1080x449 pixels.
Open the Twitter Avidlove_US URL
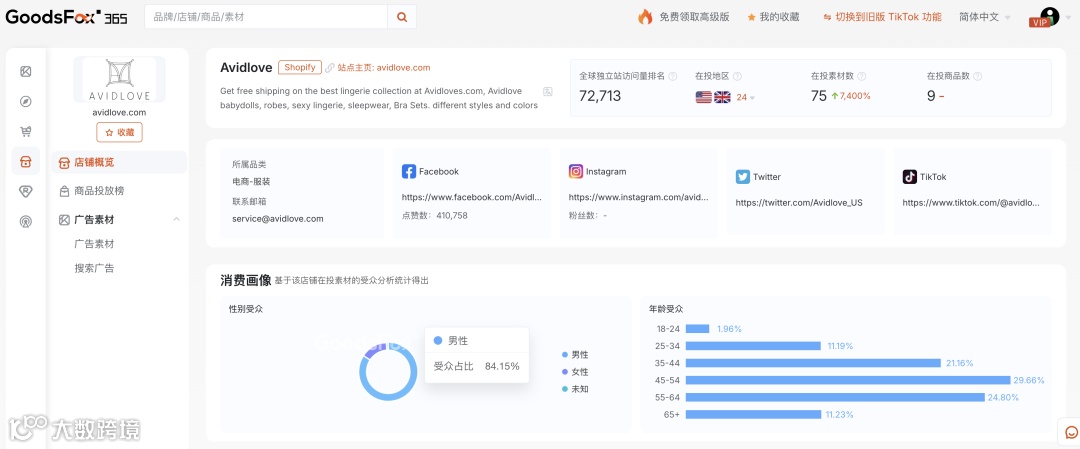tap(799, 202)
